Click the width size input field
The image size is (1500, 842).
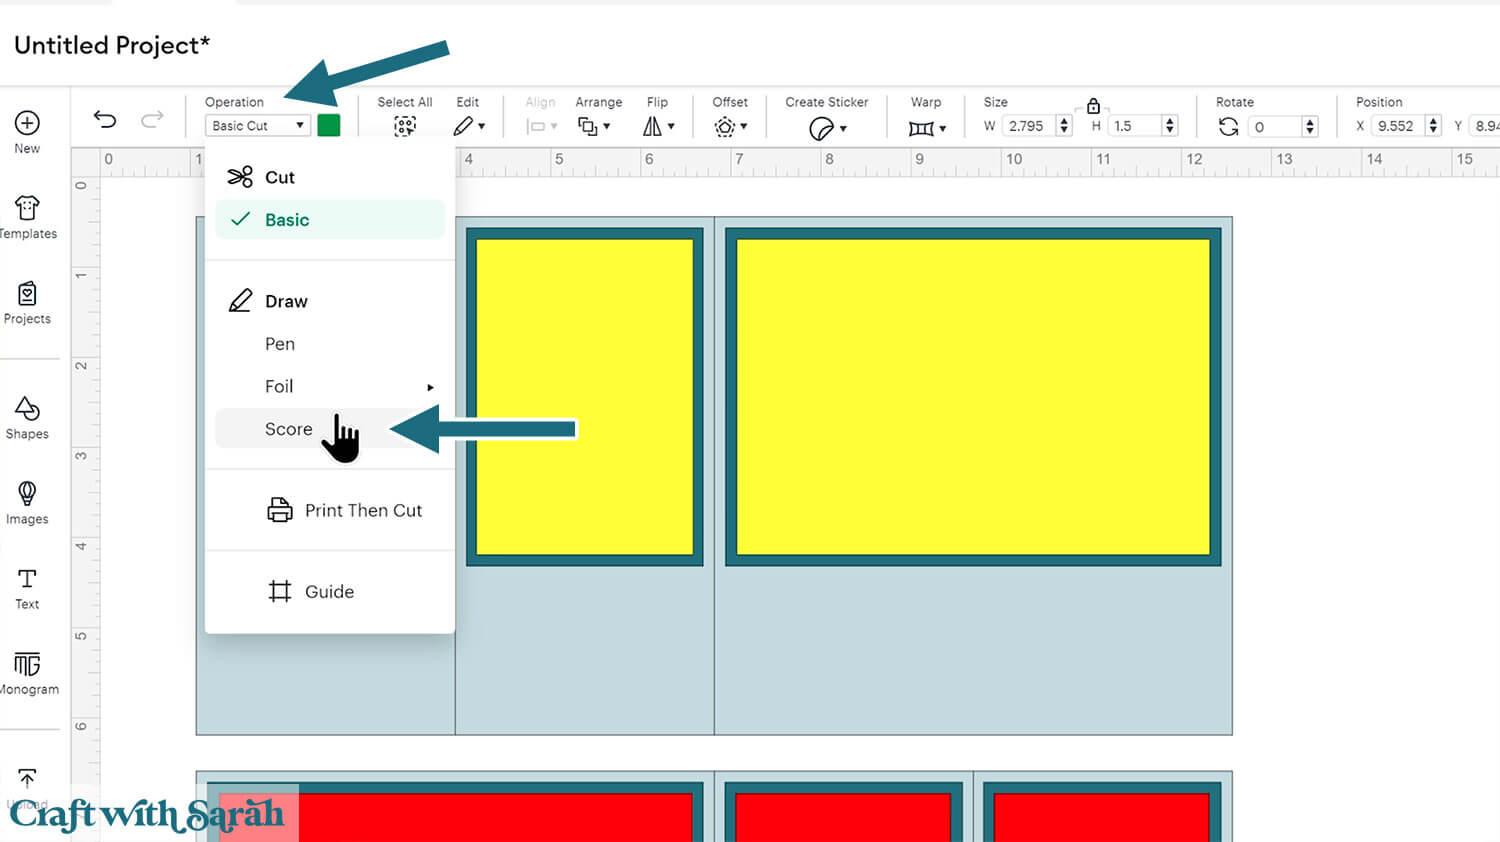pos(1028,126)
